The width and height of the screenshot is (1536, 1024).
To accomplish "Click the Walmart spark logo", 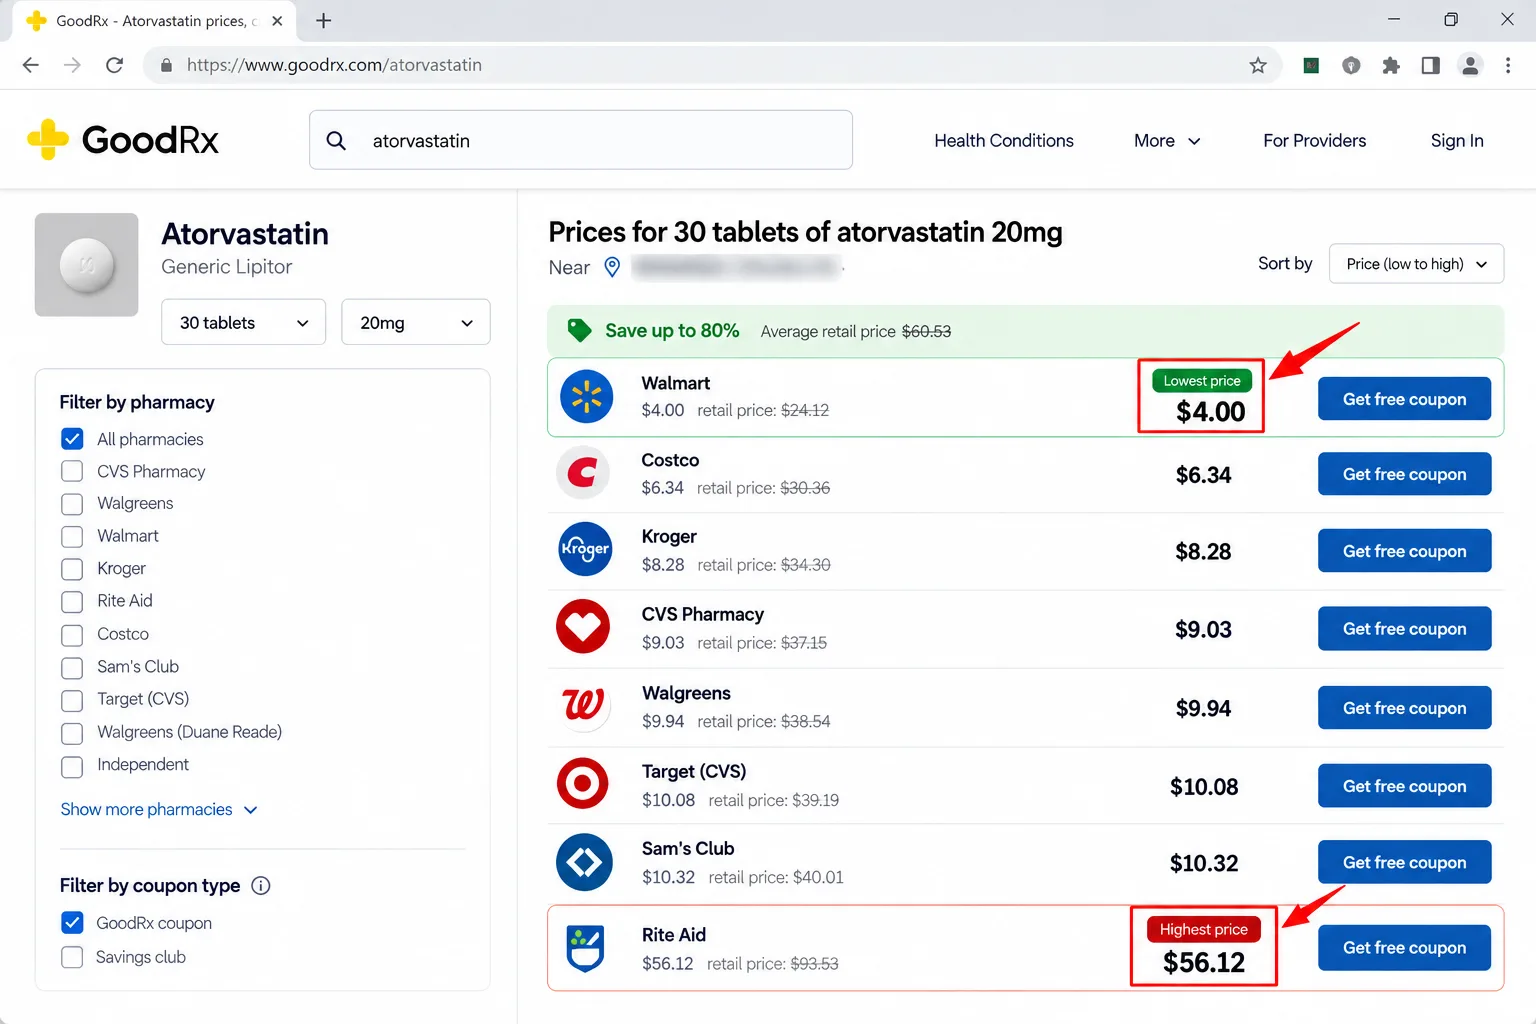I will click(586, 397).
